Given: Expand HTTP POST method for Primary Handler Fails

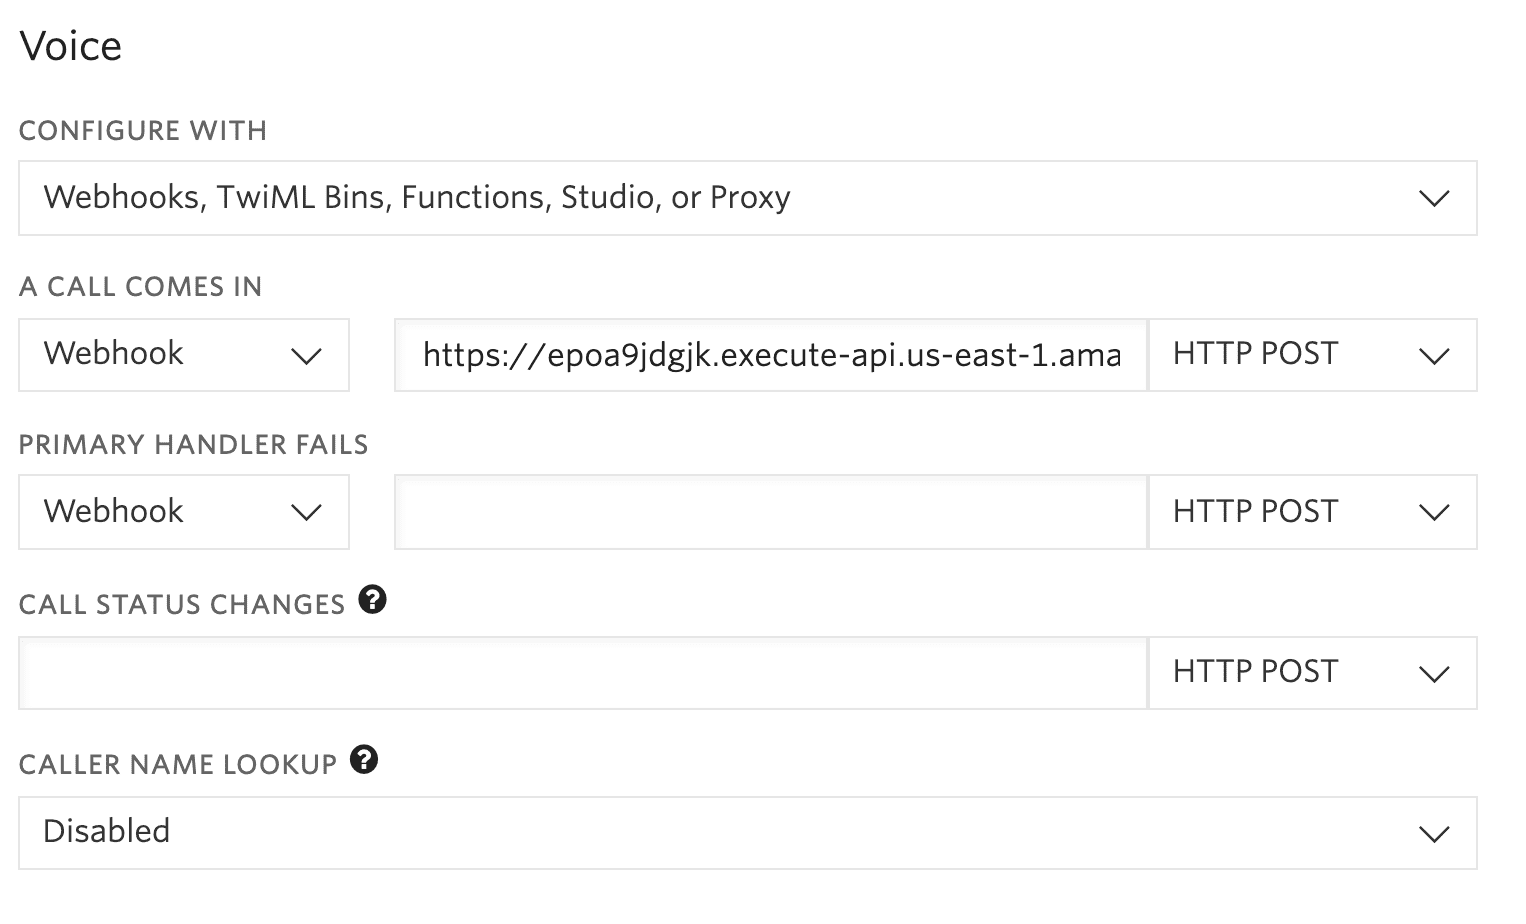Looking at the screenshot, I should (1312, 512).
